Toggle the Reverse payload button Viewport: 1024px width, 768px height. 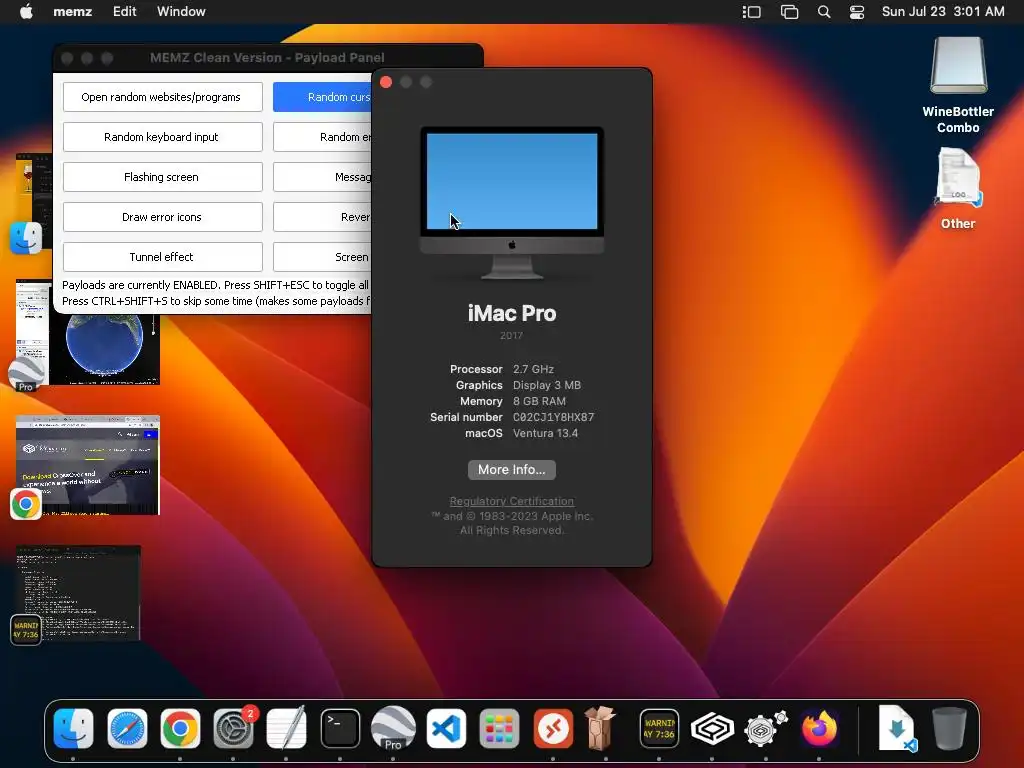pyautogui.click(x=323, y=217)
